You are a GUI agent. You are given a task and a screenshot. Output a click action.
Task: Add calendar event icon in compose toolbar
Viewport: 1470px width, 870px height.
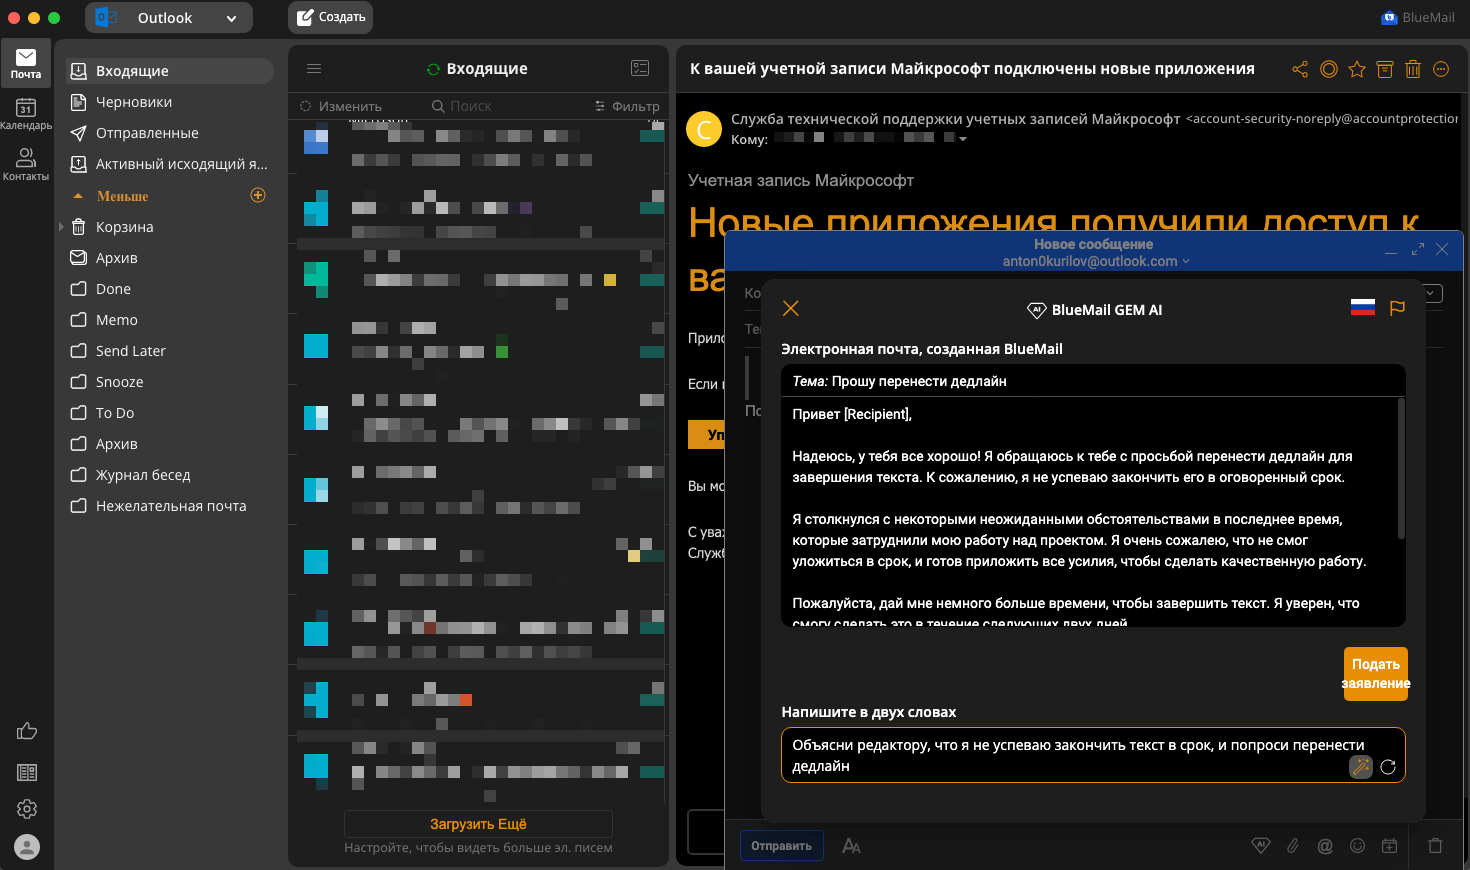[1389, 846]
